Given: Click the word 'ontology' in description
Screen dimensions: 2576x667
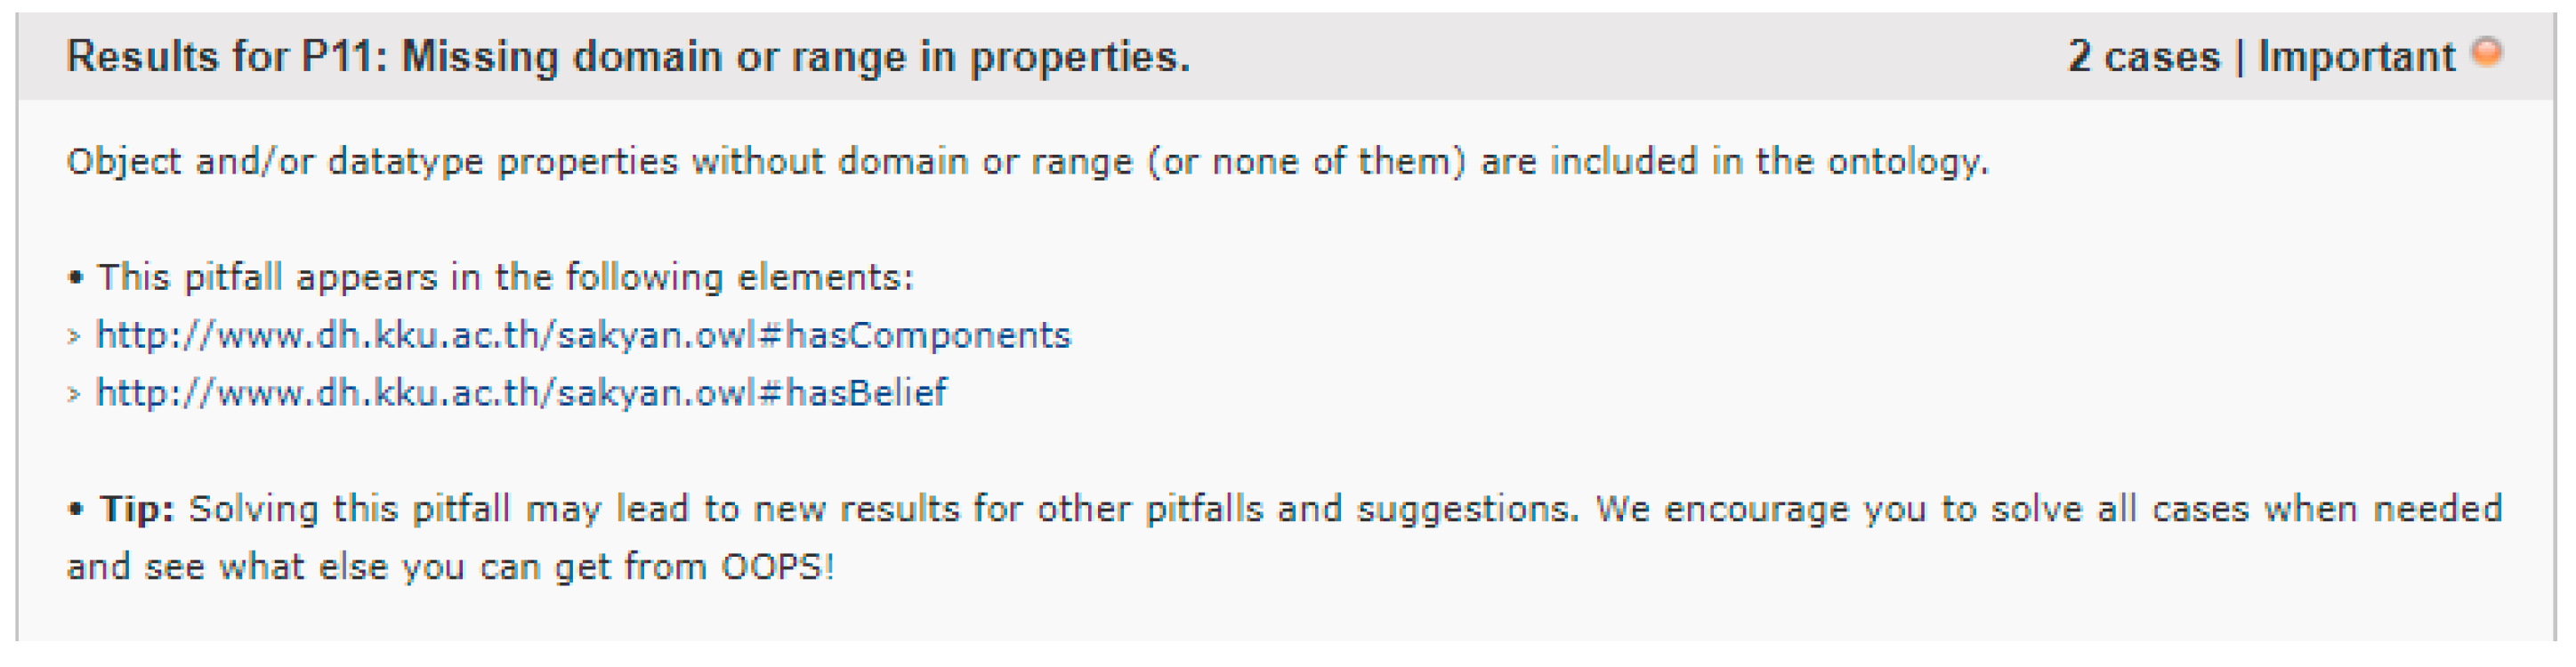Looking at the screenshot, I should (1905, 162).
